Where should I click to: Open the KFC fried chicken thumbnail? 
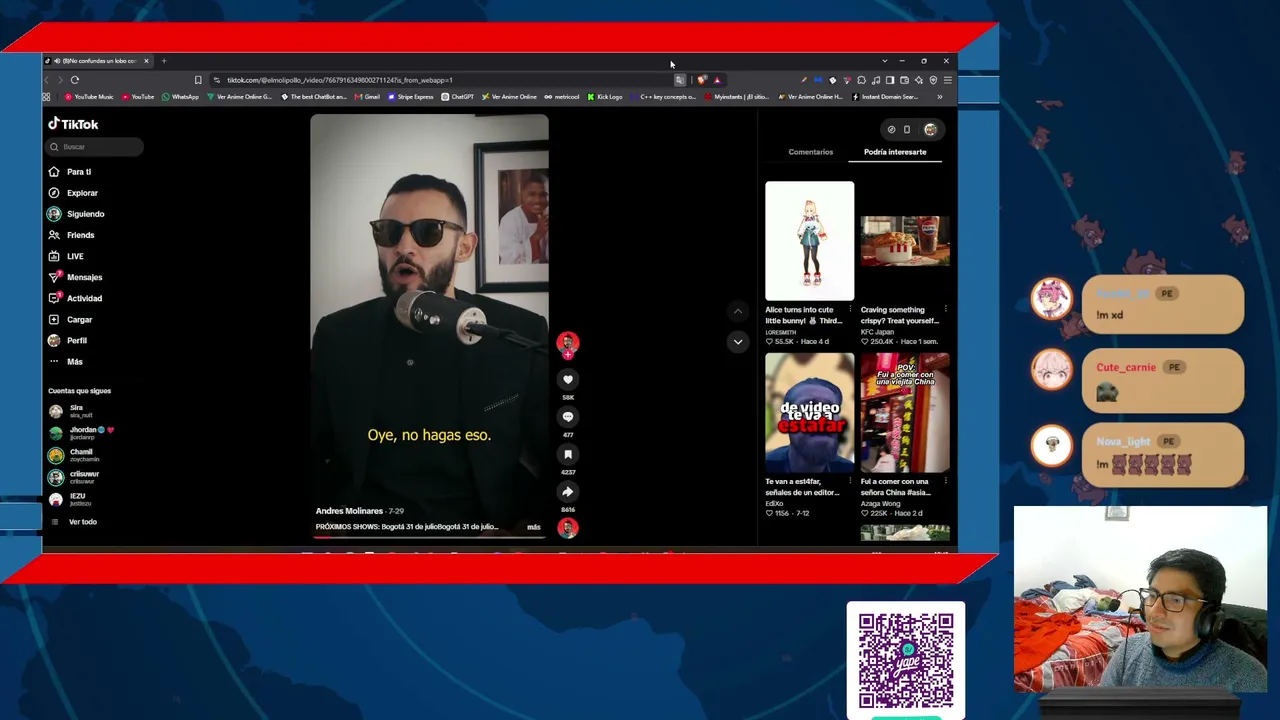point(905,241)
